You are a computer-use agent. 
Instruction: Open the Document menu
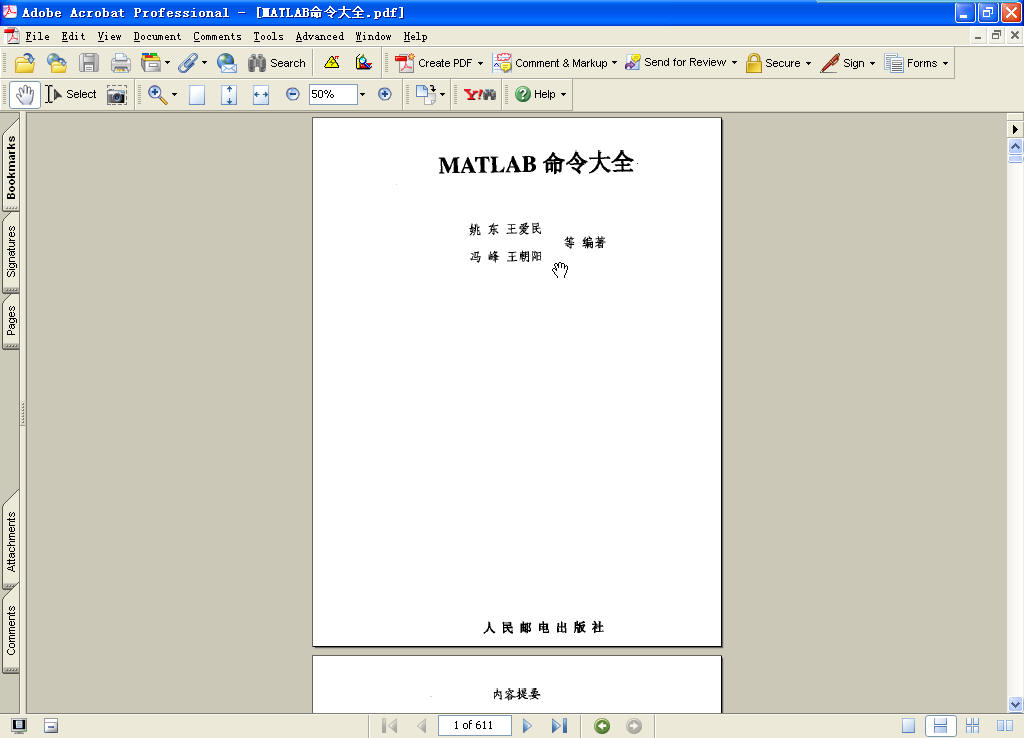click(x=157, y=37)
